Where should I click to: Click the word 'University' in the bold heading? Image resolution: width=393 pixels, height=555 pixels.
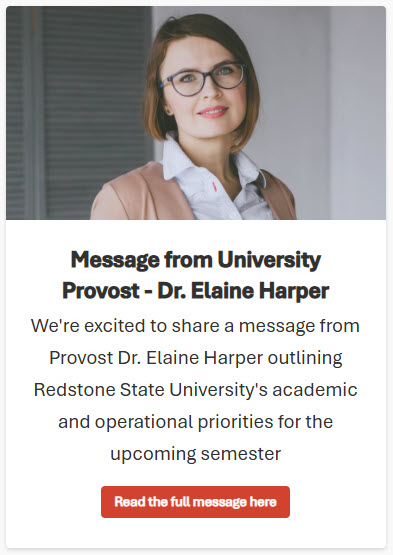[x=269, y=260]
